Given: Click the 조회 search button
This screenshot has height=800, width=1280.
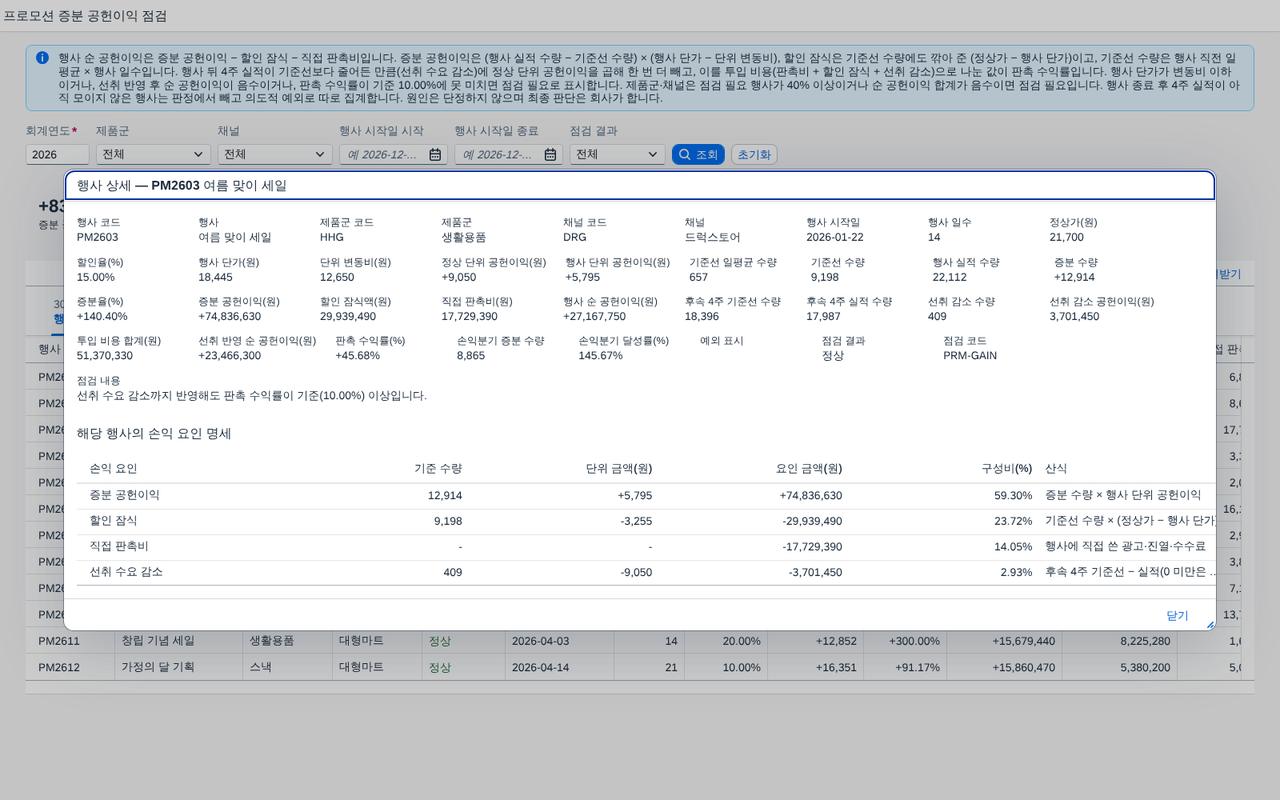Looking at the screenshot, I should [698, 155].
